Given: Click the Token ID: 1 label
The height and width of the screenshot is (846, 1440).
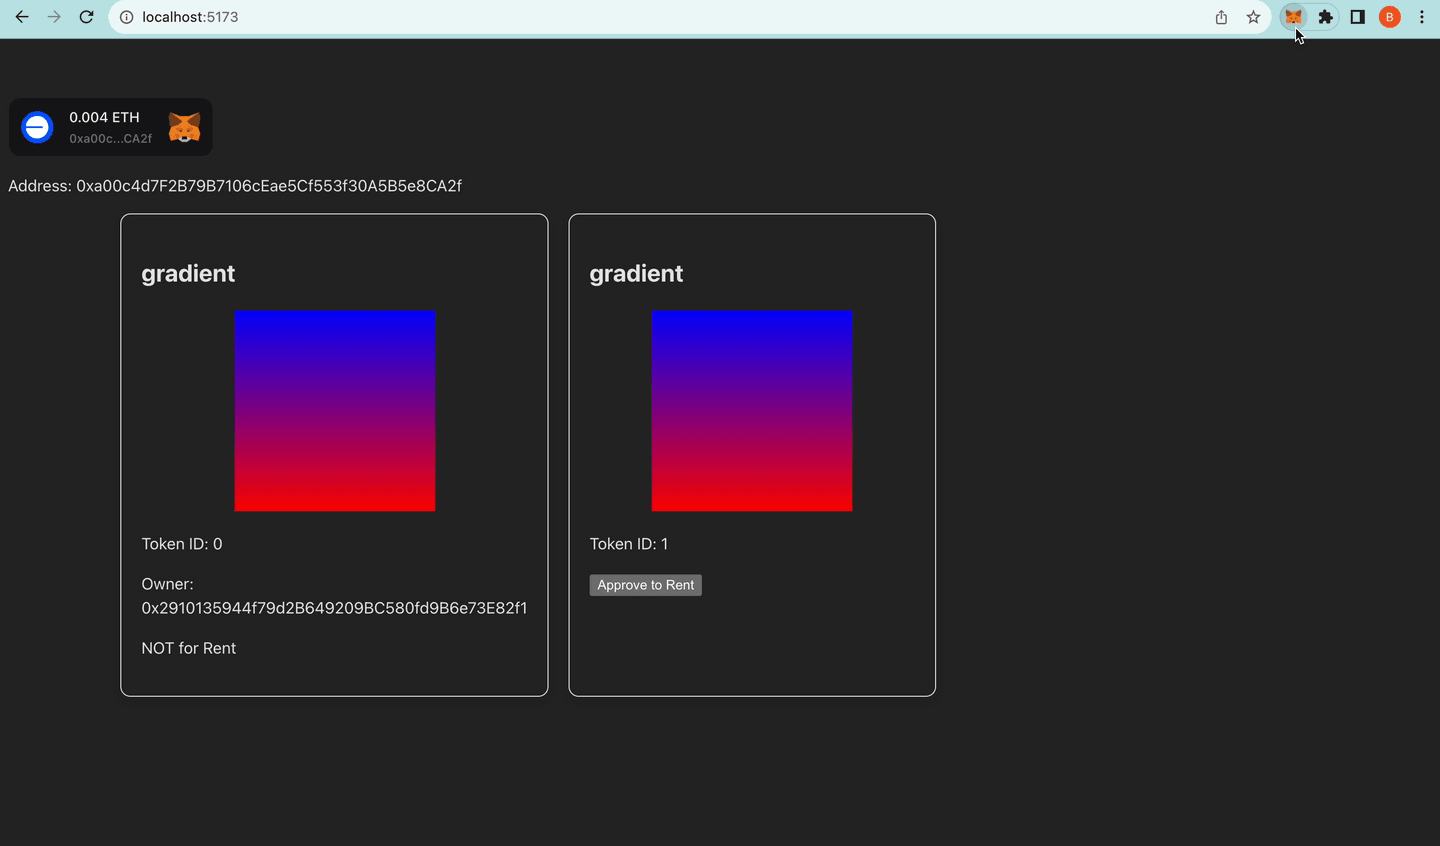Looking at the screenshot, I should point(629,544).
